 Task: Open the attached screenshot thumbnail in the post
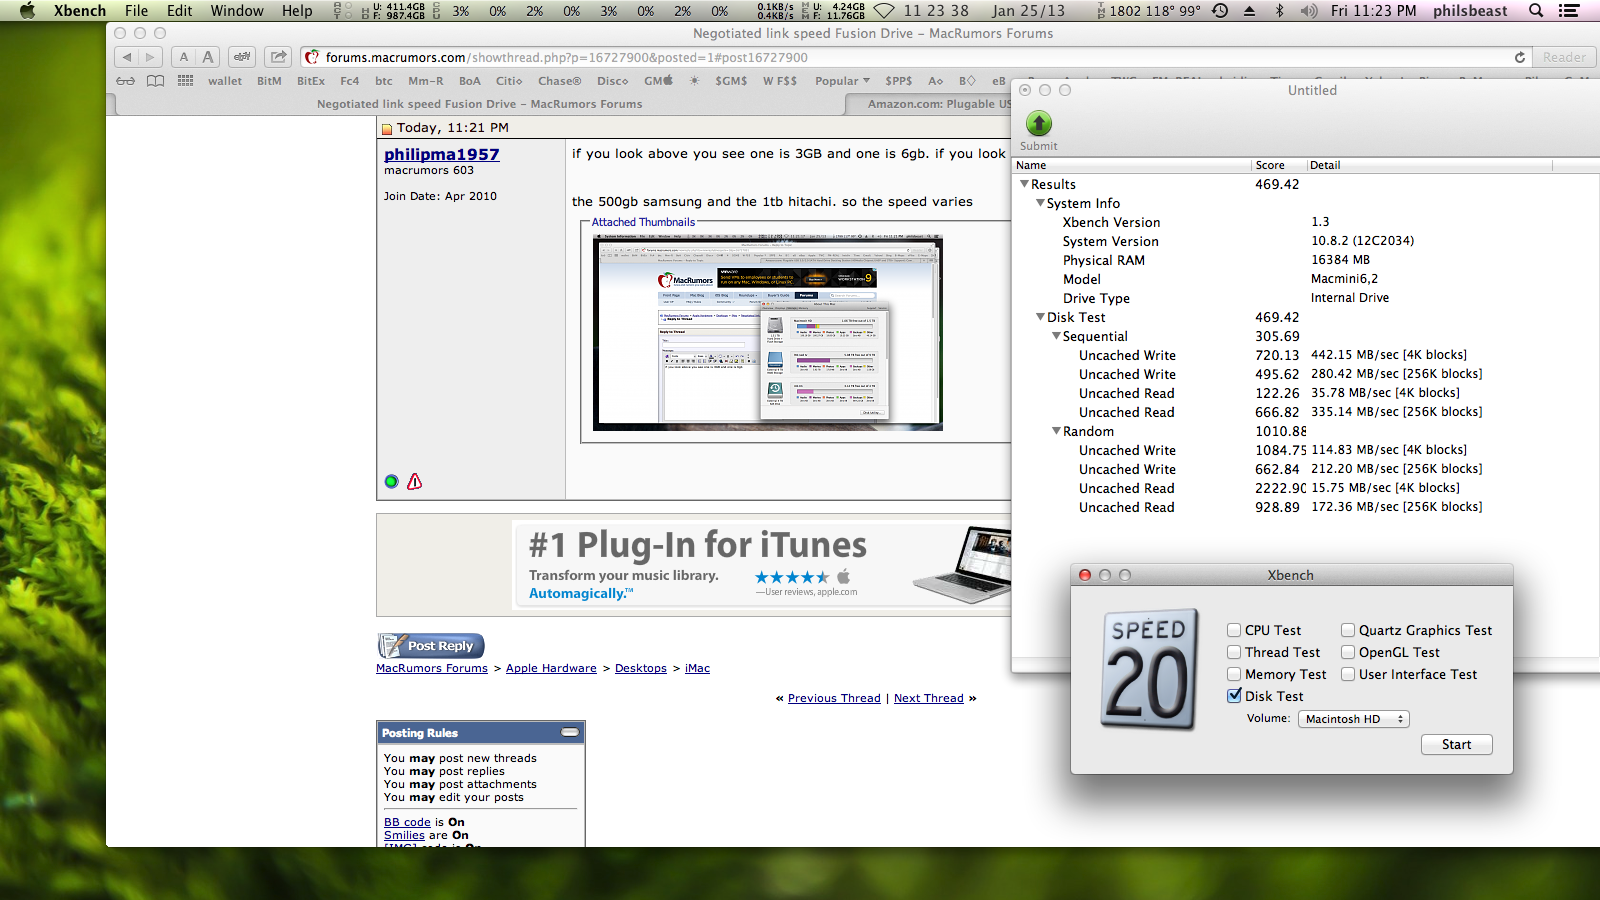pyautogui.click(x=768, y=333)
